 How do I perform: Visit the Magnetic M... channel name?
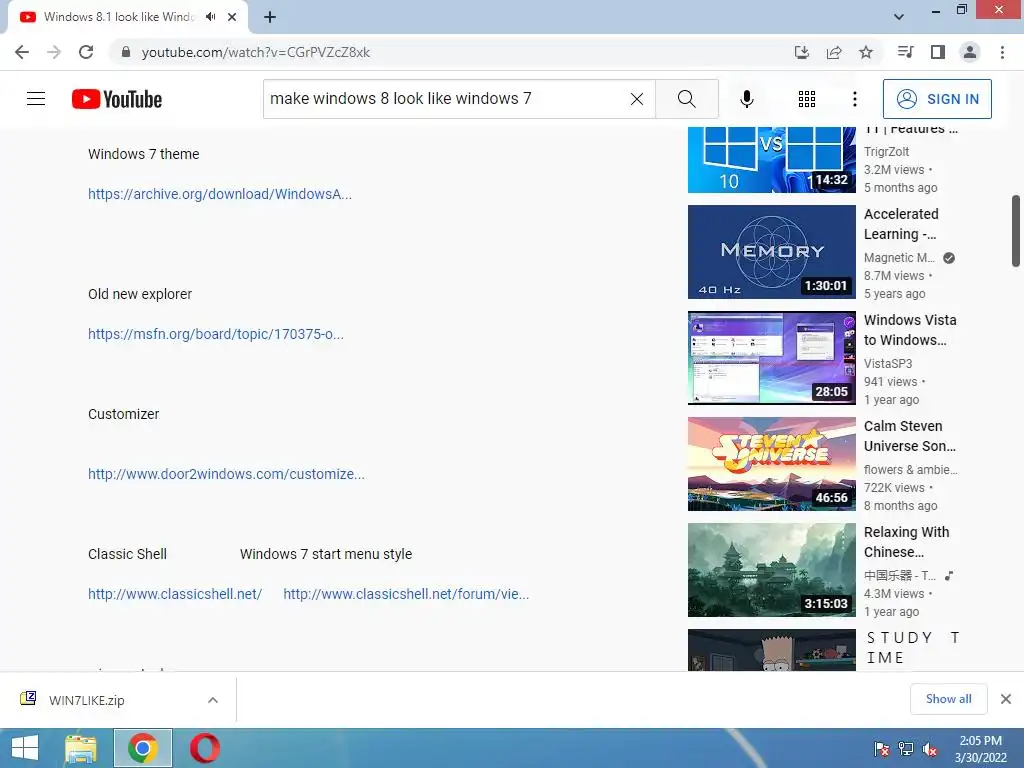[899, 257]
